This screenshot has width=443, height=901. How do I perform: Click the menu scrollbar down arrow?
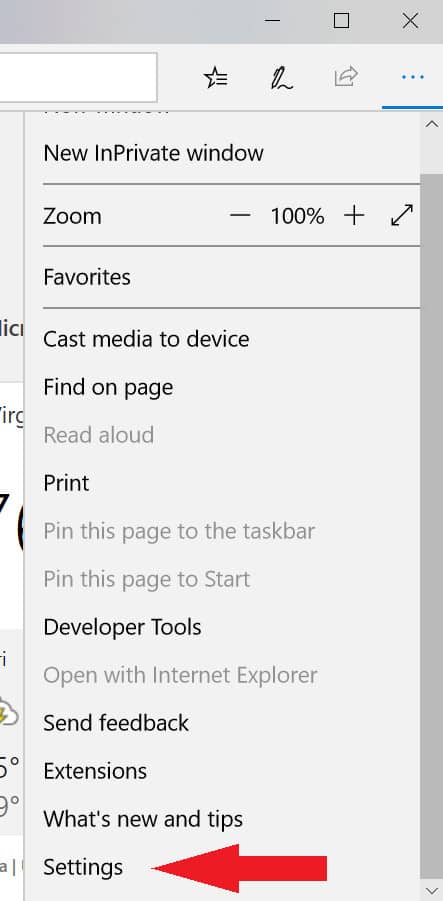[432, 891]
